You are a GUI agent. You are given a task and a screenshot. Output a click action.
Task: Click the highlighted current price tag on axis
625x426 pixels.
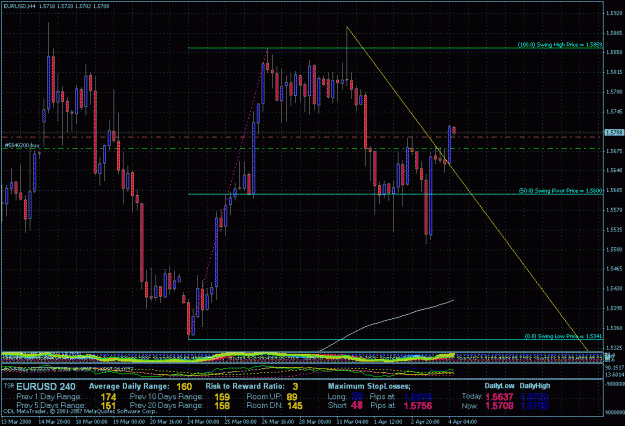pyautogui.click(x=614, y=132)
